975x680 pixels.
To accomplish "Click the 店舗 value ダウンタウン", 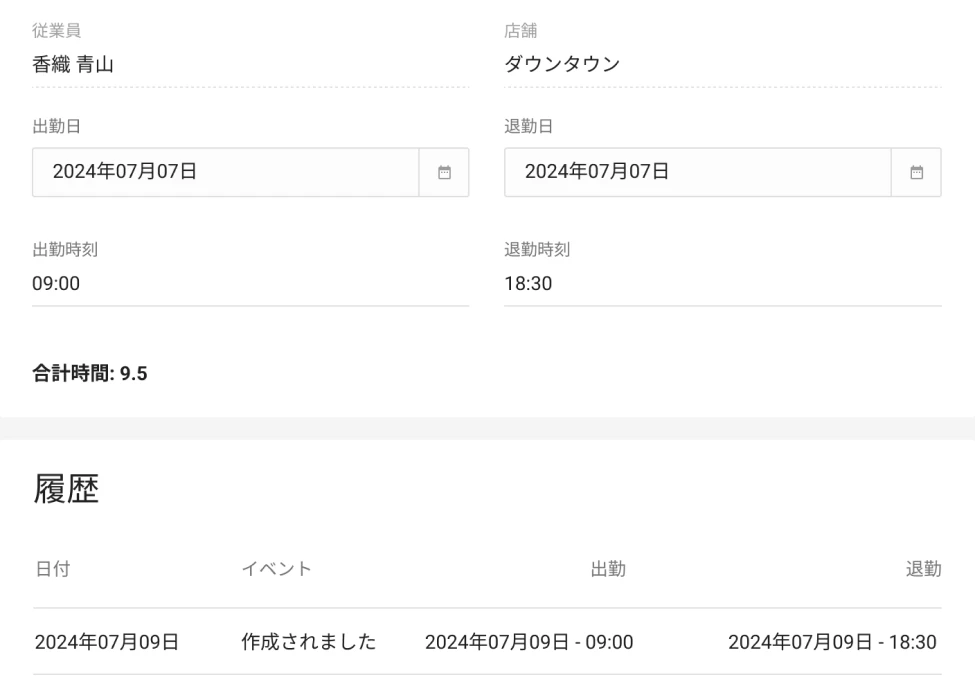I will pos(562,65).
